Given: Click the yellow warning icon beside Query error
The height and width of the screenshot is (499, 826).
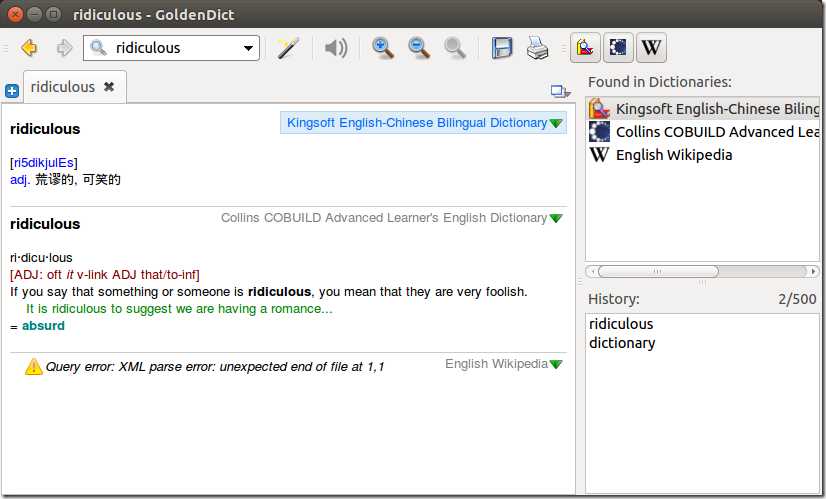Looking at the screenshot, I should click(34, 366).
